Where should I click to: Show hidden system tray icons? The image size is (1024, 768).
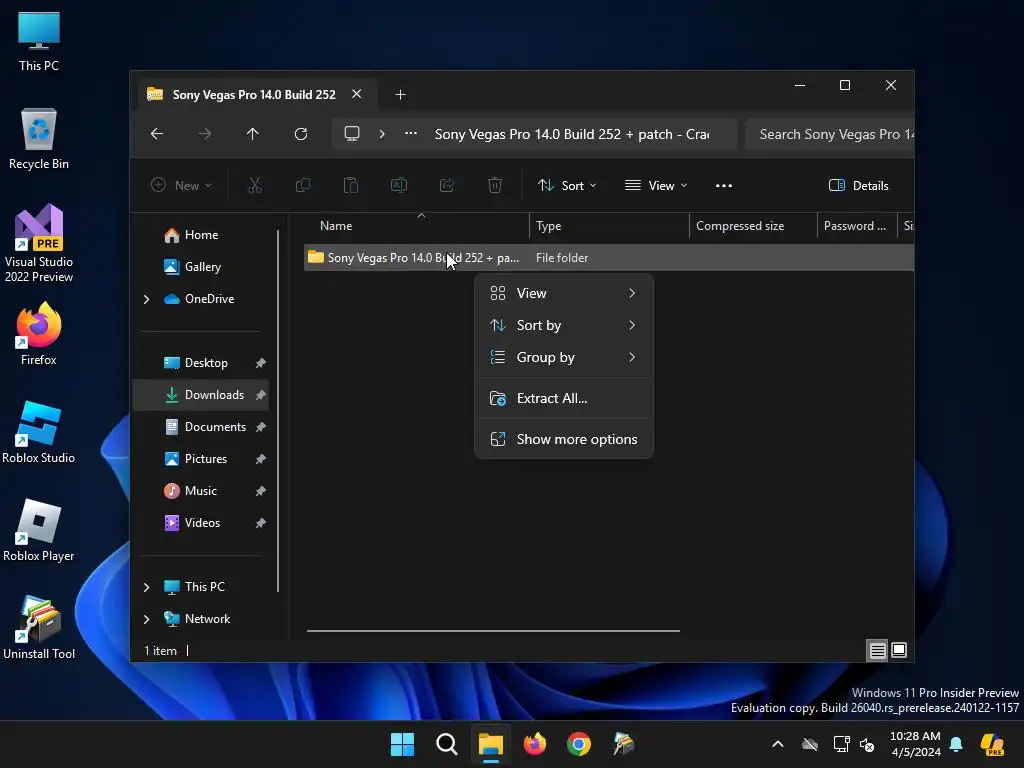pyautogui.click(x=777, y=744)
